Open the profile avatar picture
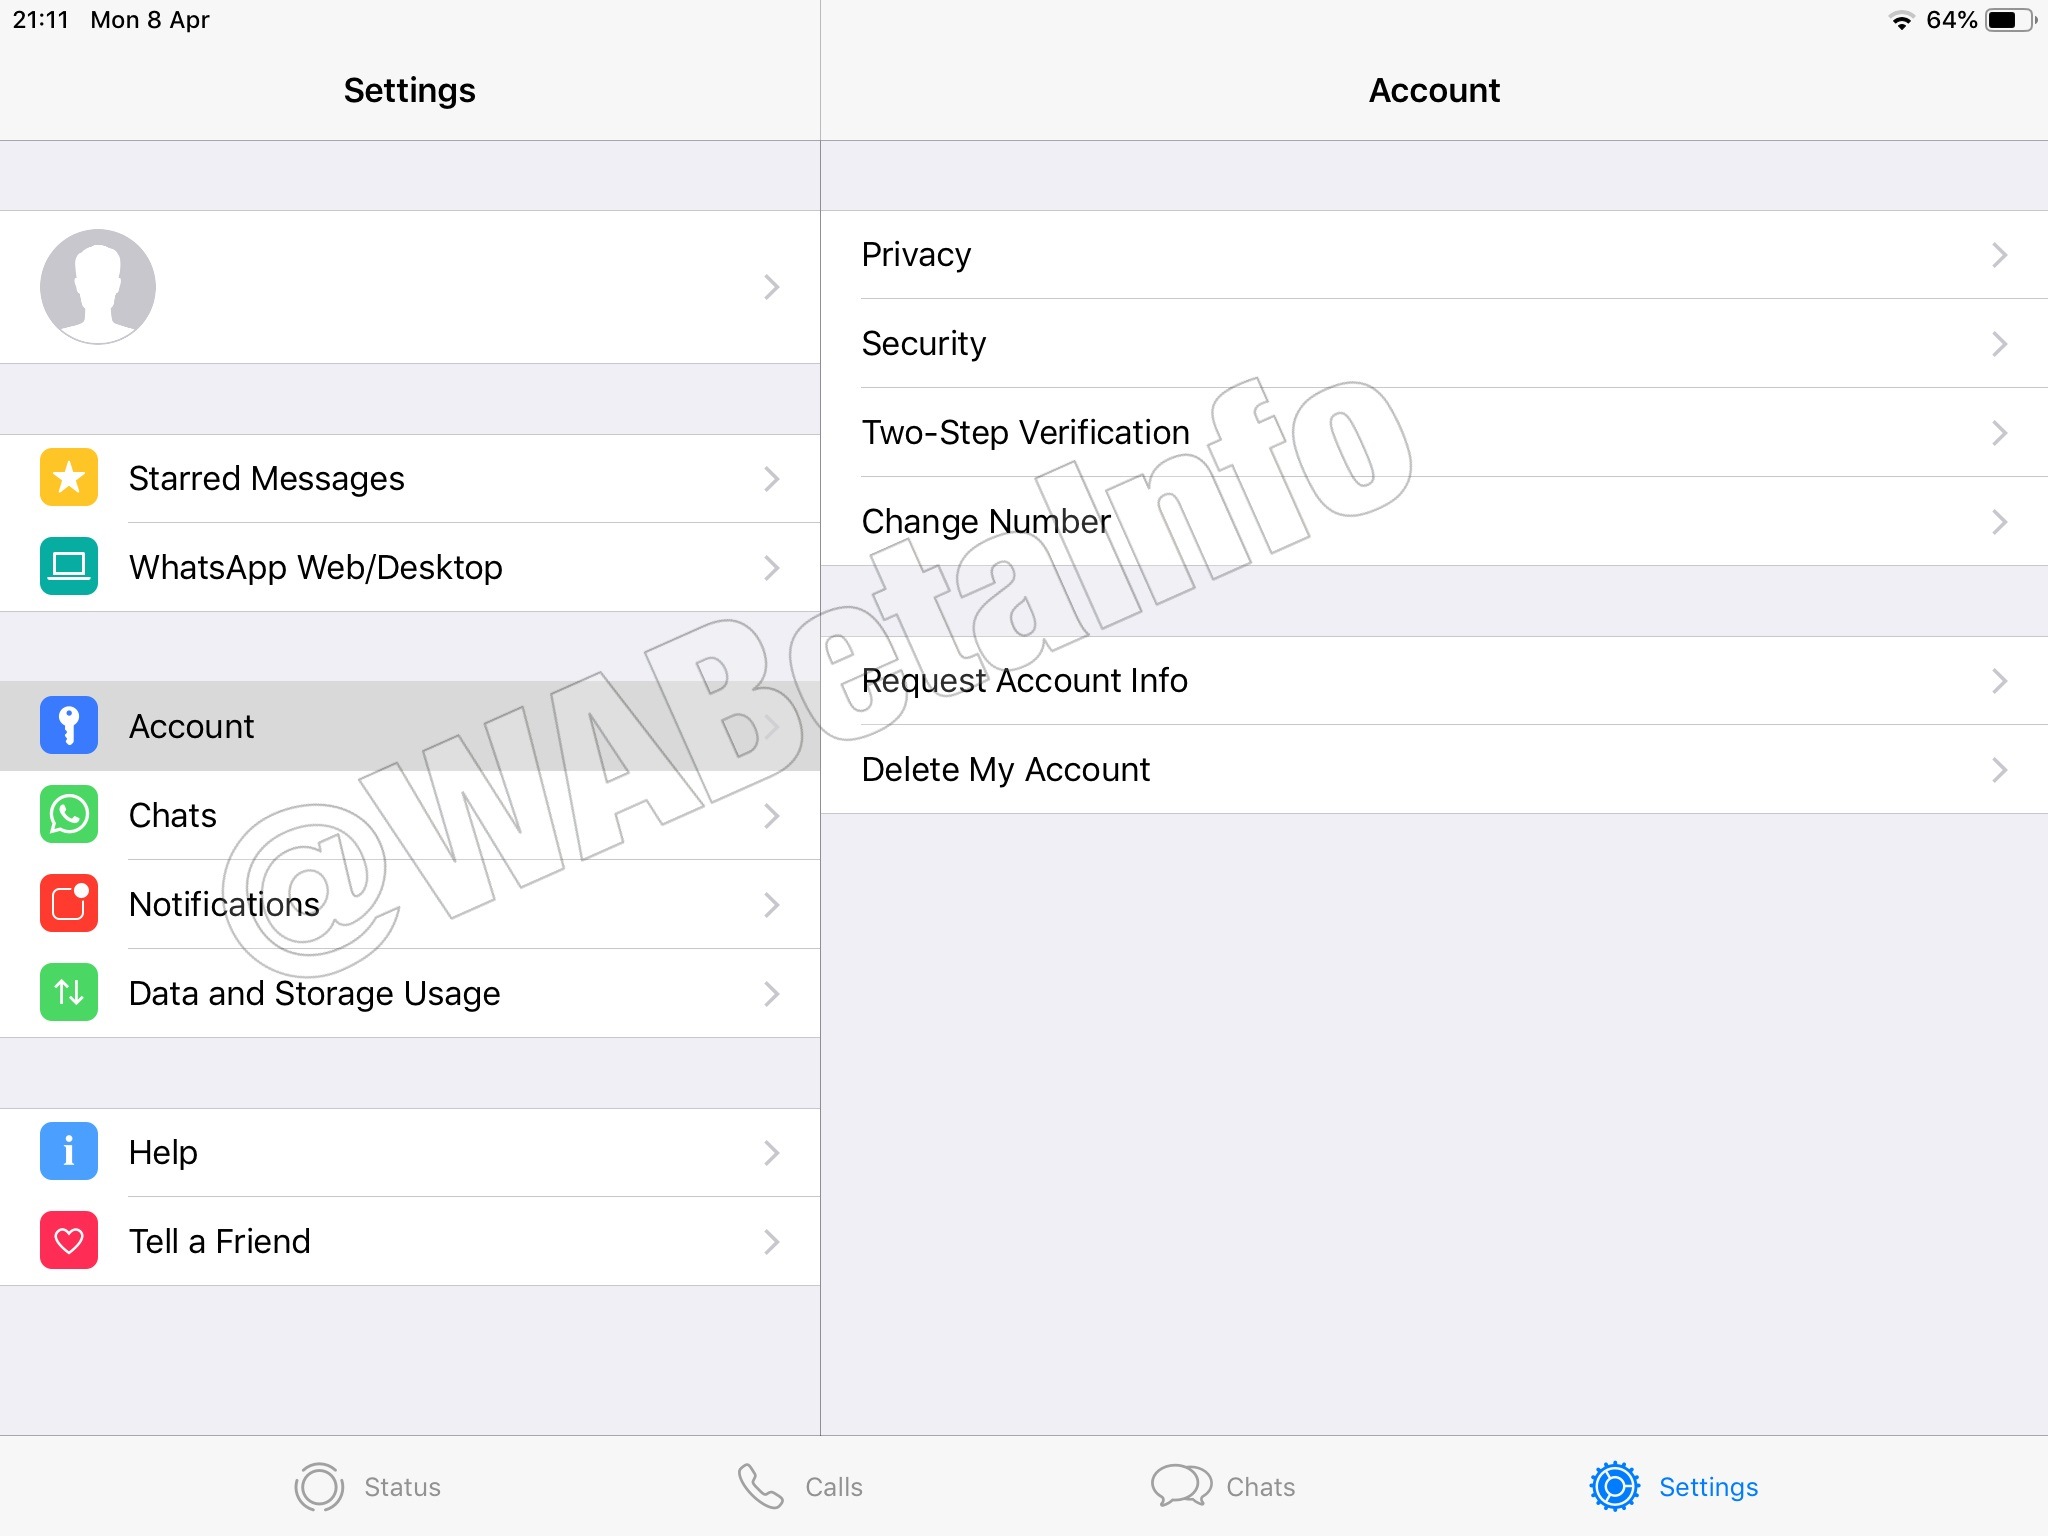The height and width of the screenshot is (1536, 2048). [98, 287]
